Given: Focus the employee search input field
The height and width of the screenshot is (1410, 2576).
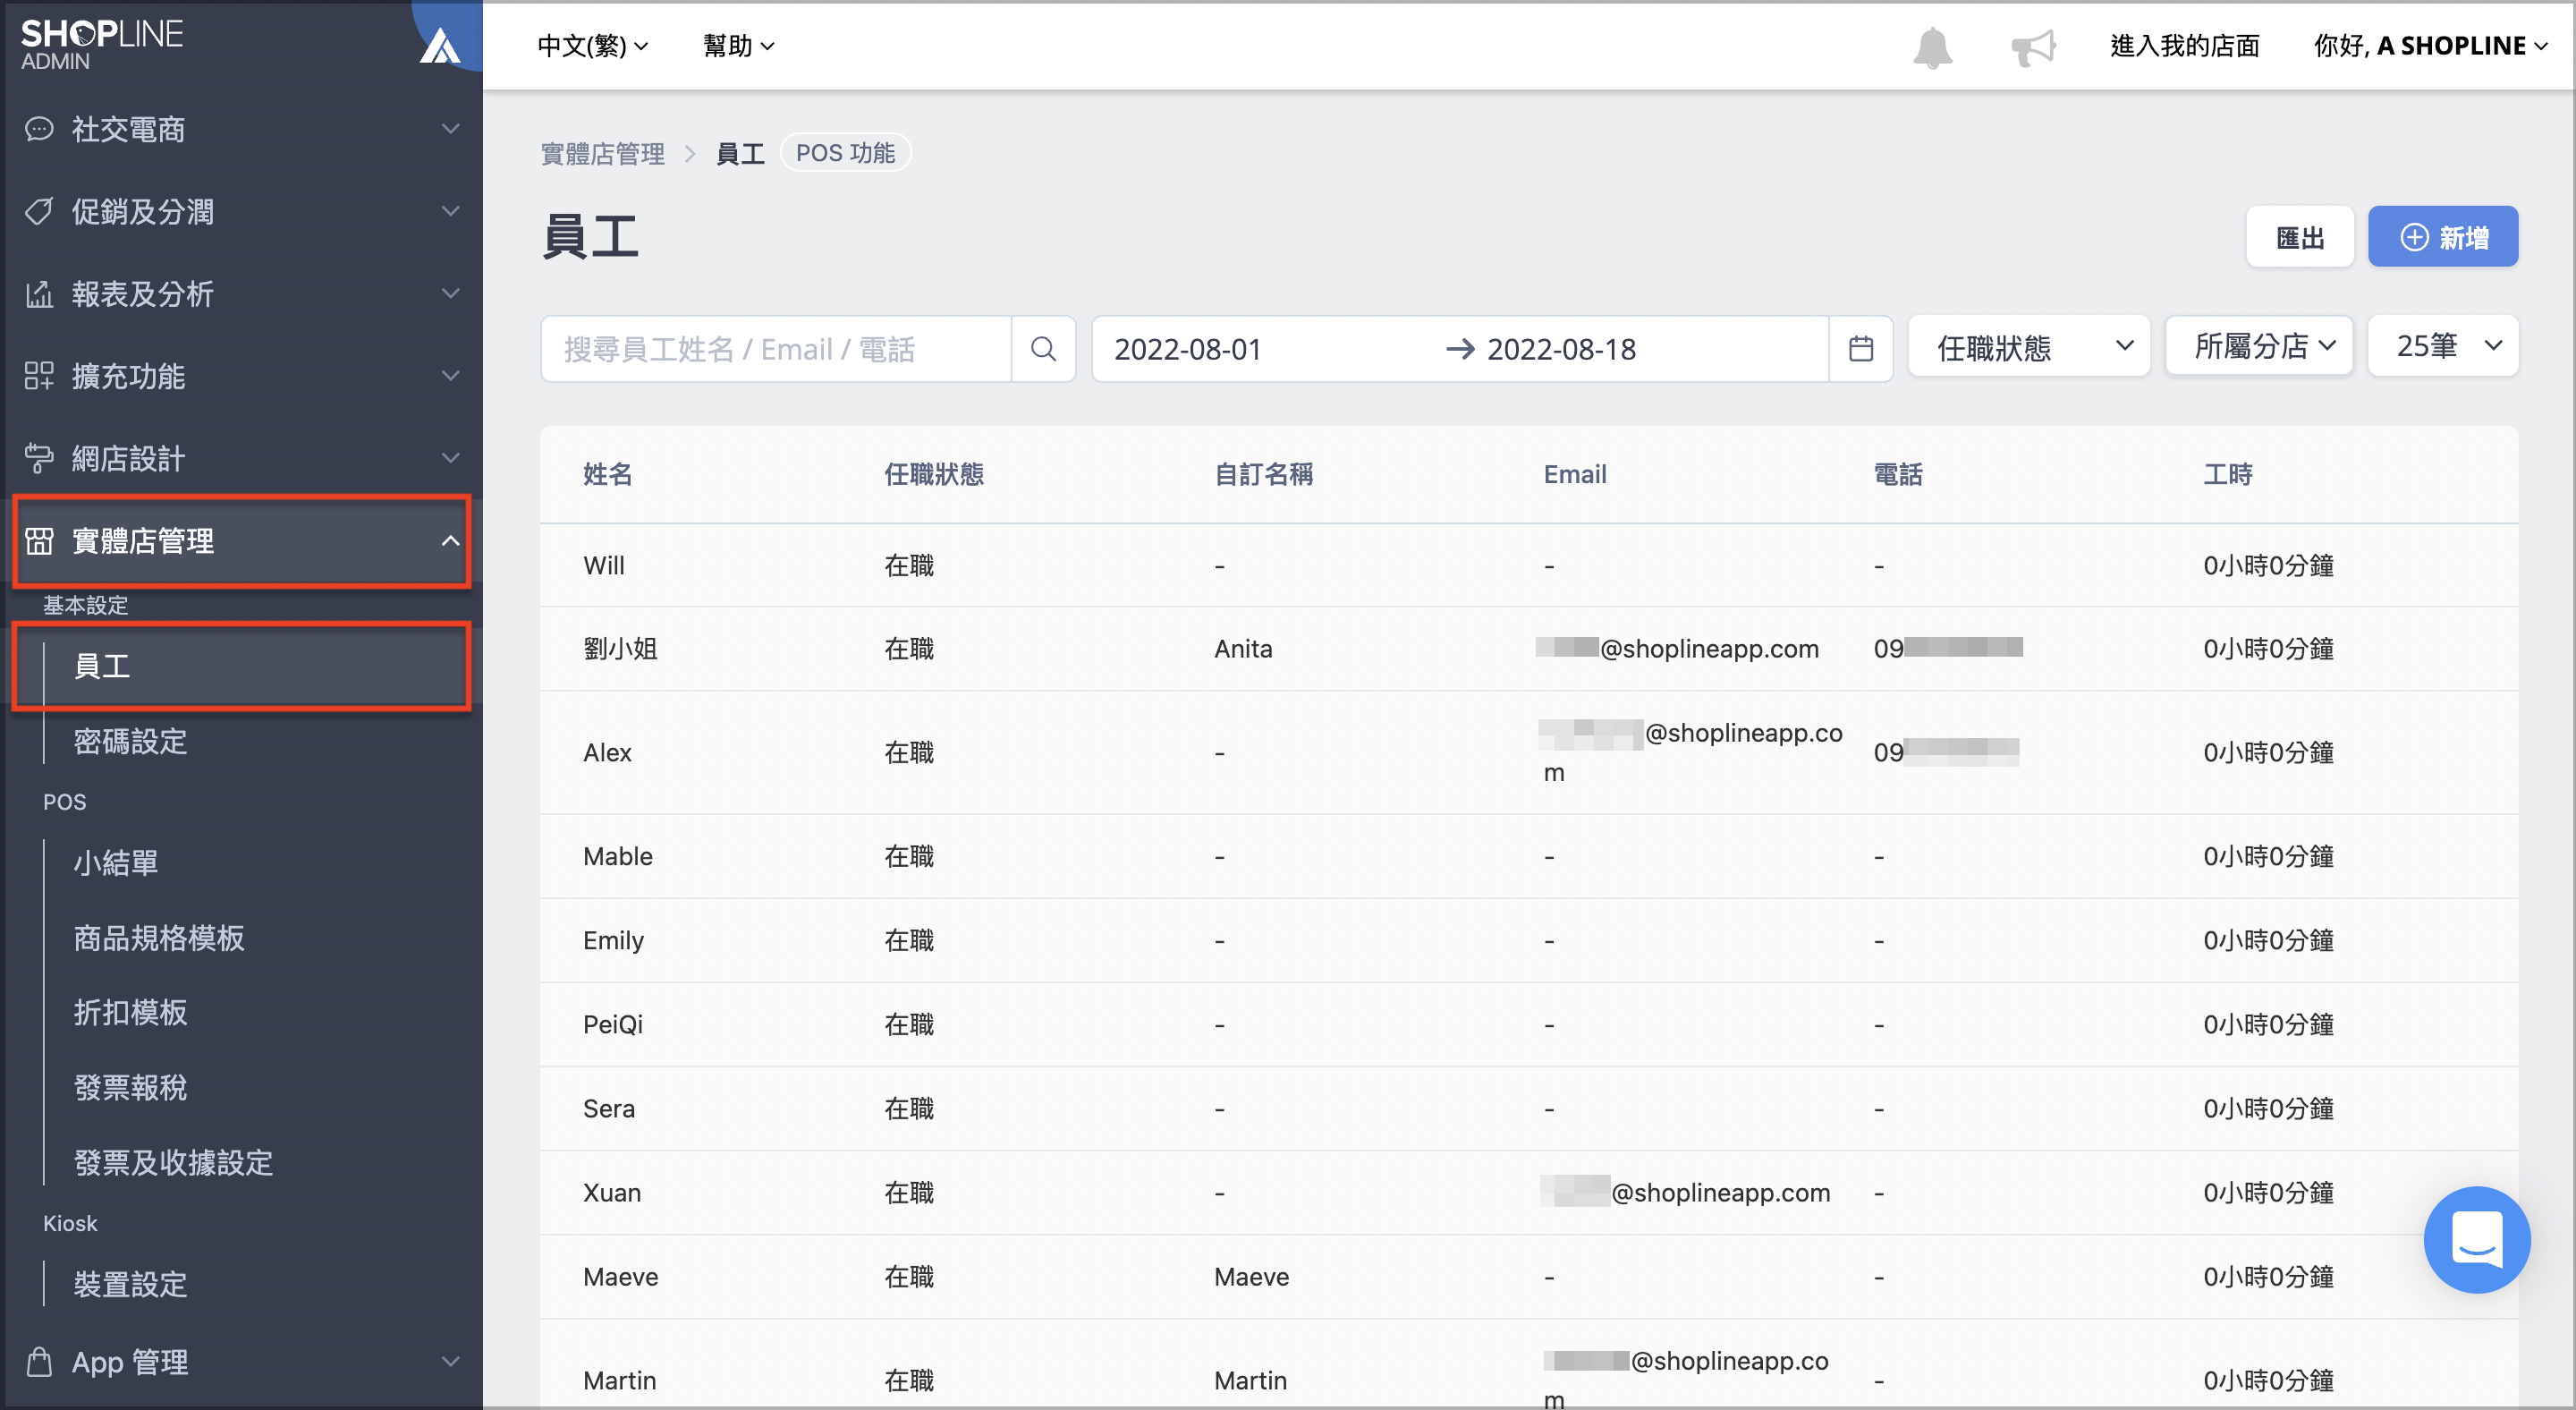Looking at the screenshot, I should [776, 349].
